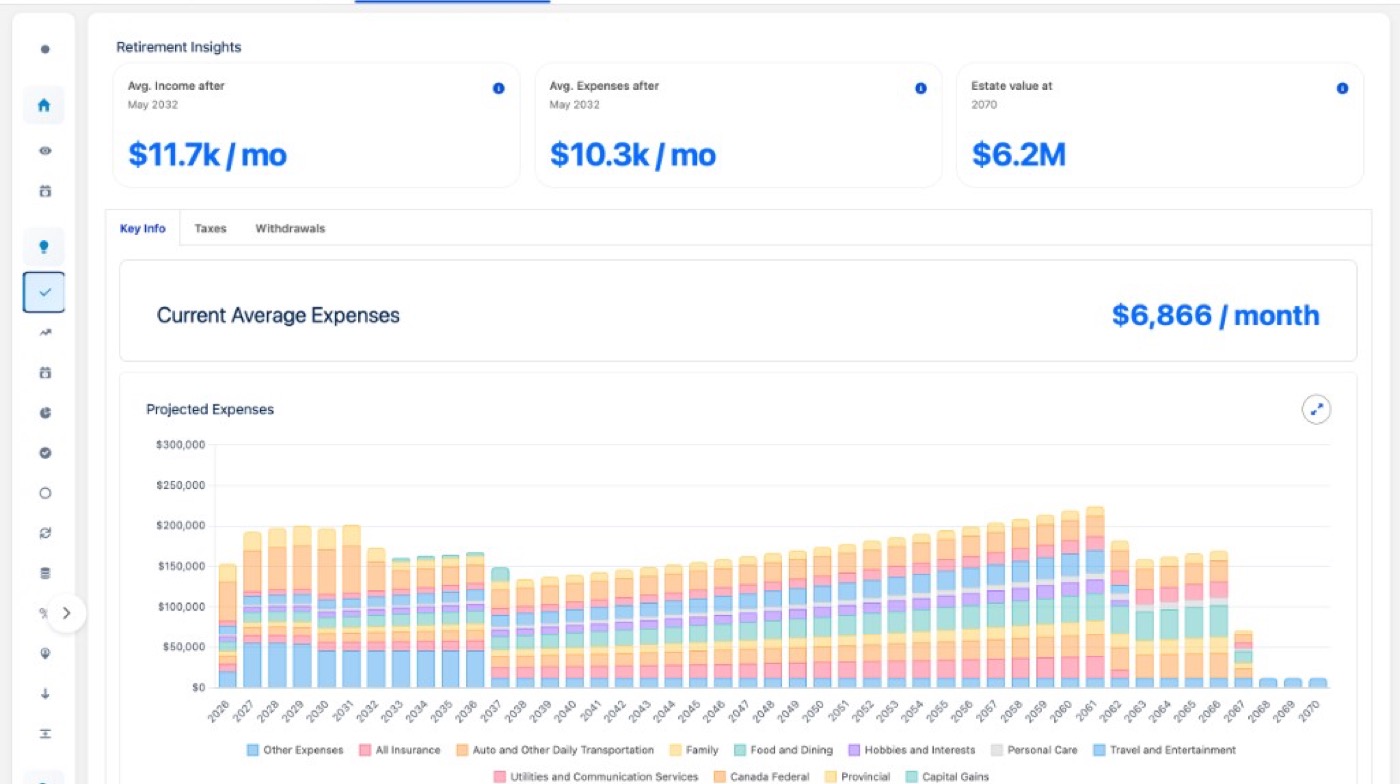Click the dot icon atop the sidebar
This screenshot has height=784, width=1400.
[44, 49]
